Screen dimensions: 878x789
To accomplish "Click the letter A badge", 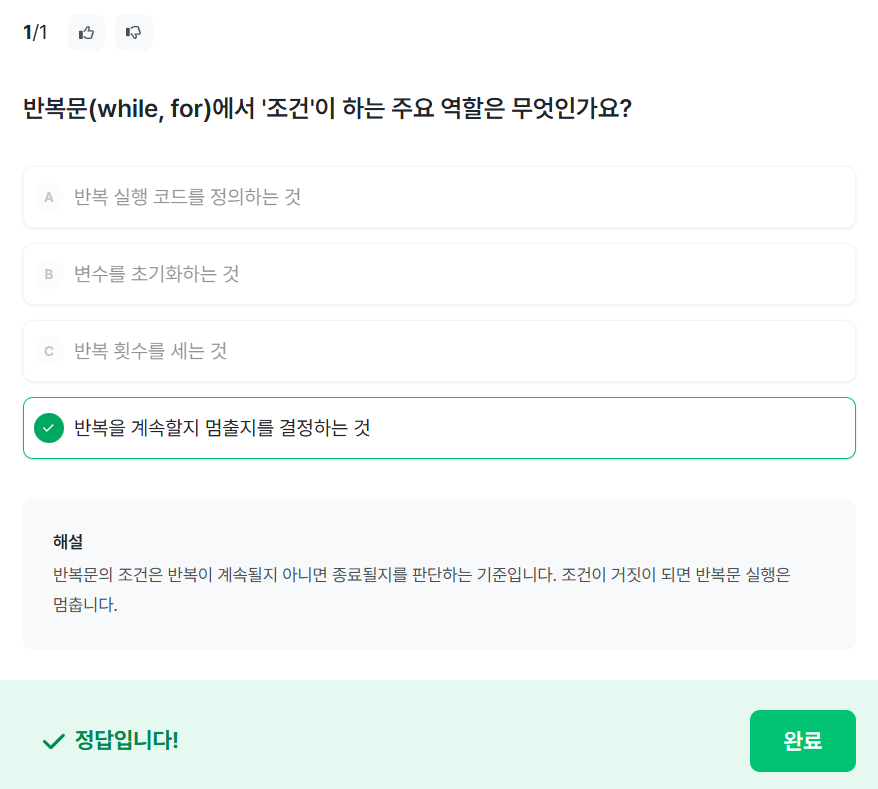I will point(48,197).
